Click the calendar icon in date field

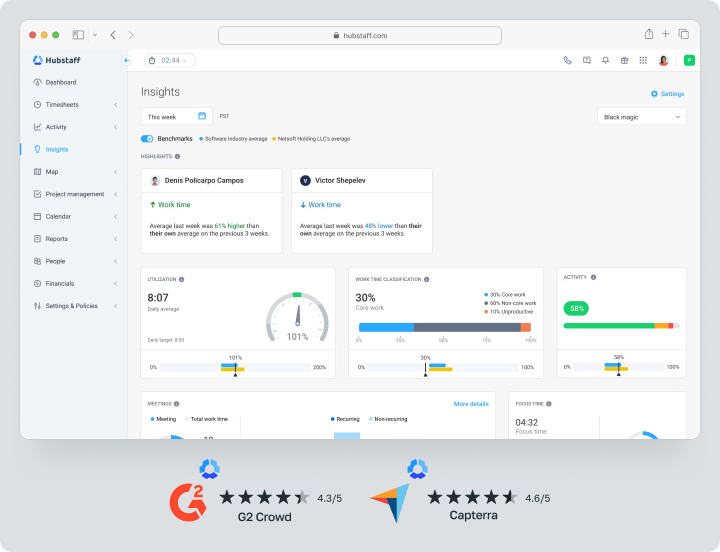point(202,116)
